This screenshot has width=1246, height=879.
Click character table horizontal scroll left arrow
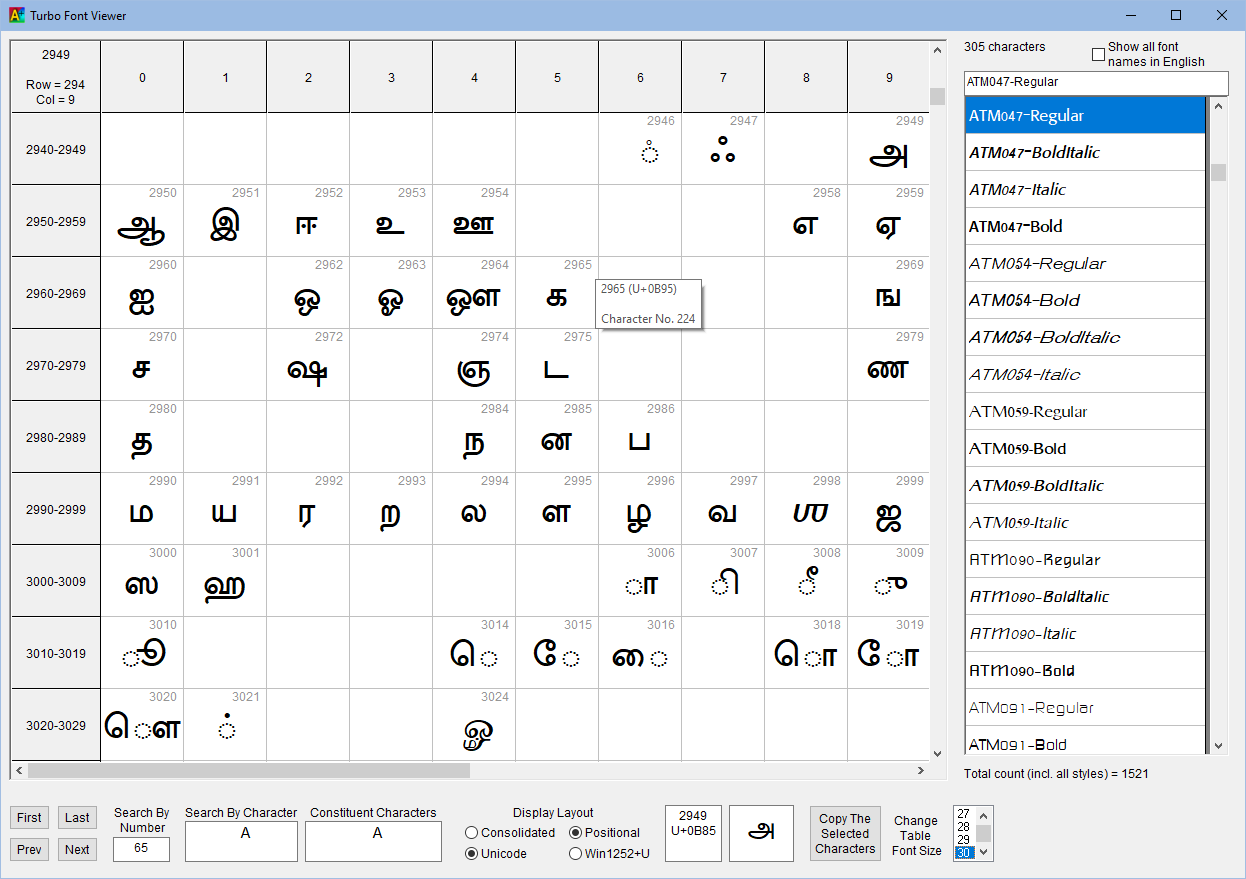pos(19,770)
